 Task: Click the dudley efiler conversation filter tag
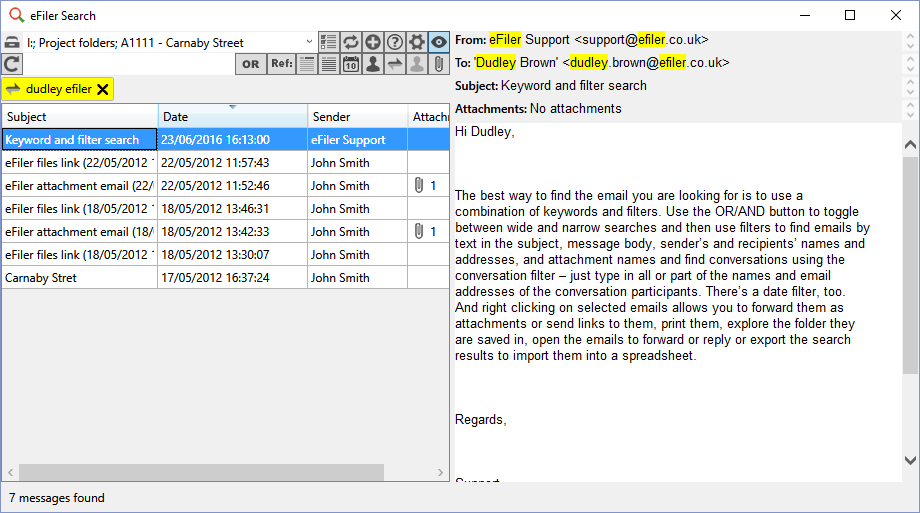58,89
